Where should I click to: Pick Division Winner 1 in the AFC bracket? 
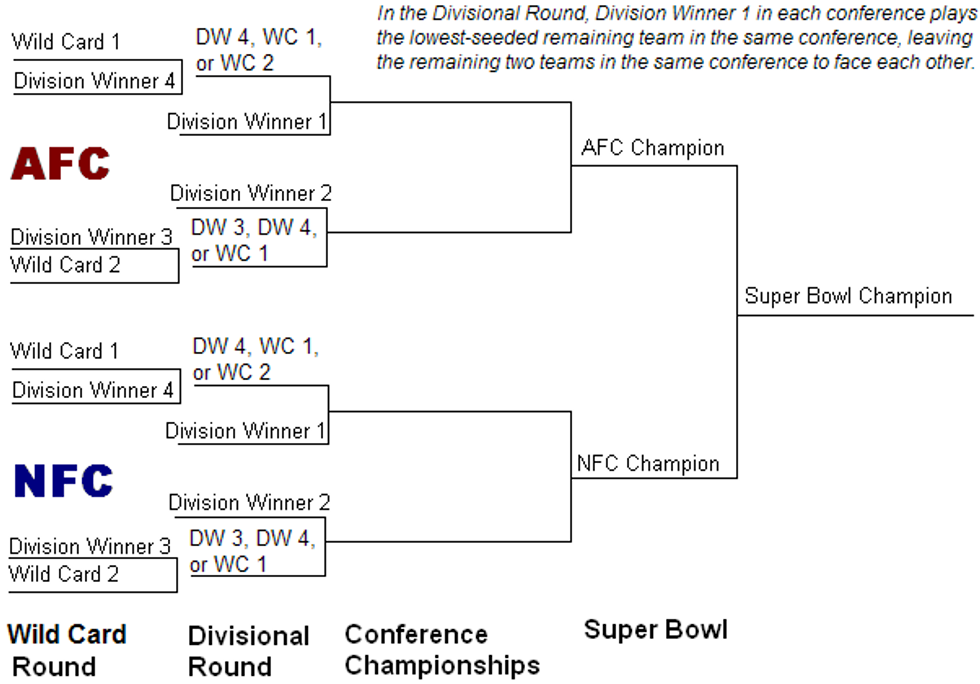point(246,122)
